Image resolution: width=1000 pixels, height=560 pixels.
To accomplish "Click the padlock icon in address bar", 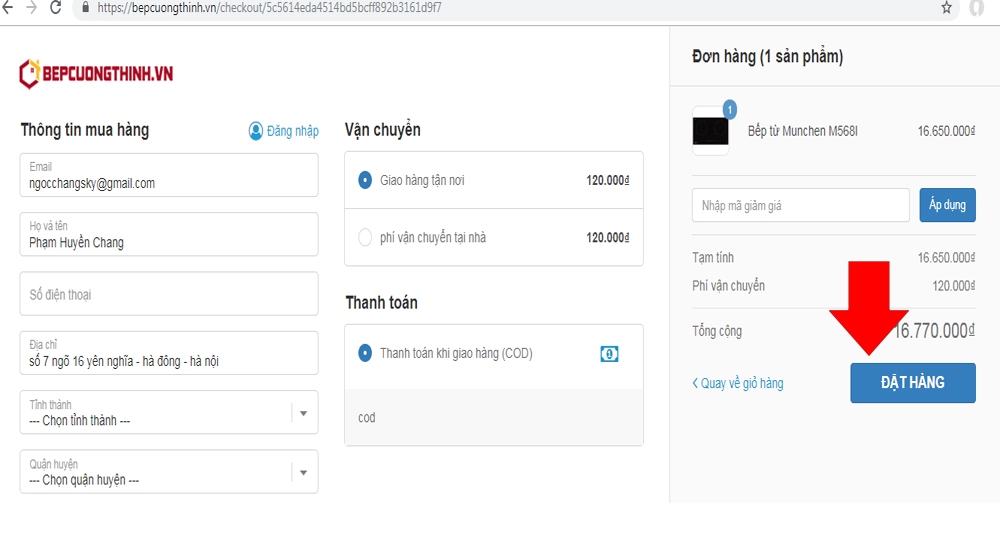I will [84, 7].
